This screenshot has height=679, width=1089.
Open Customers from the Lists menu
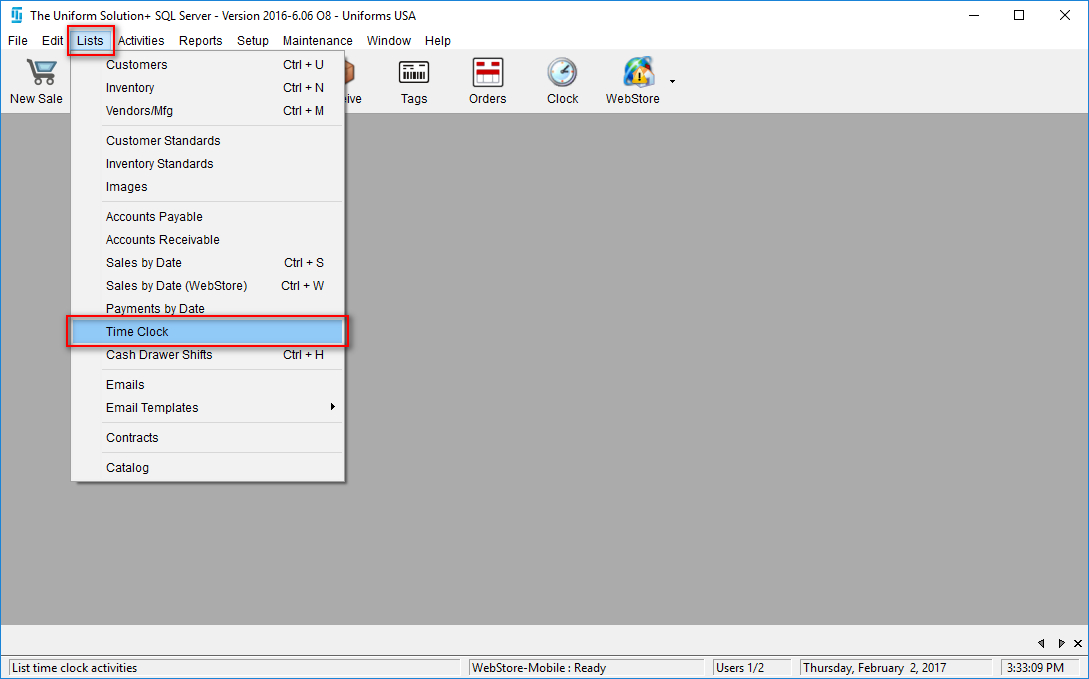coord(136,64)
